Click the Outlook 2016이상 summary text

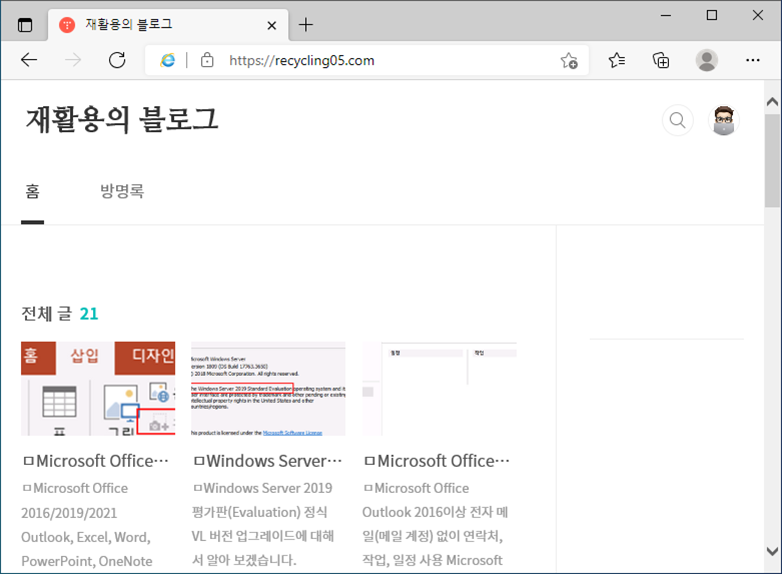click(435, 524)
